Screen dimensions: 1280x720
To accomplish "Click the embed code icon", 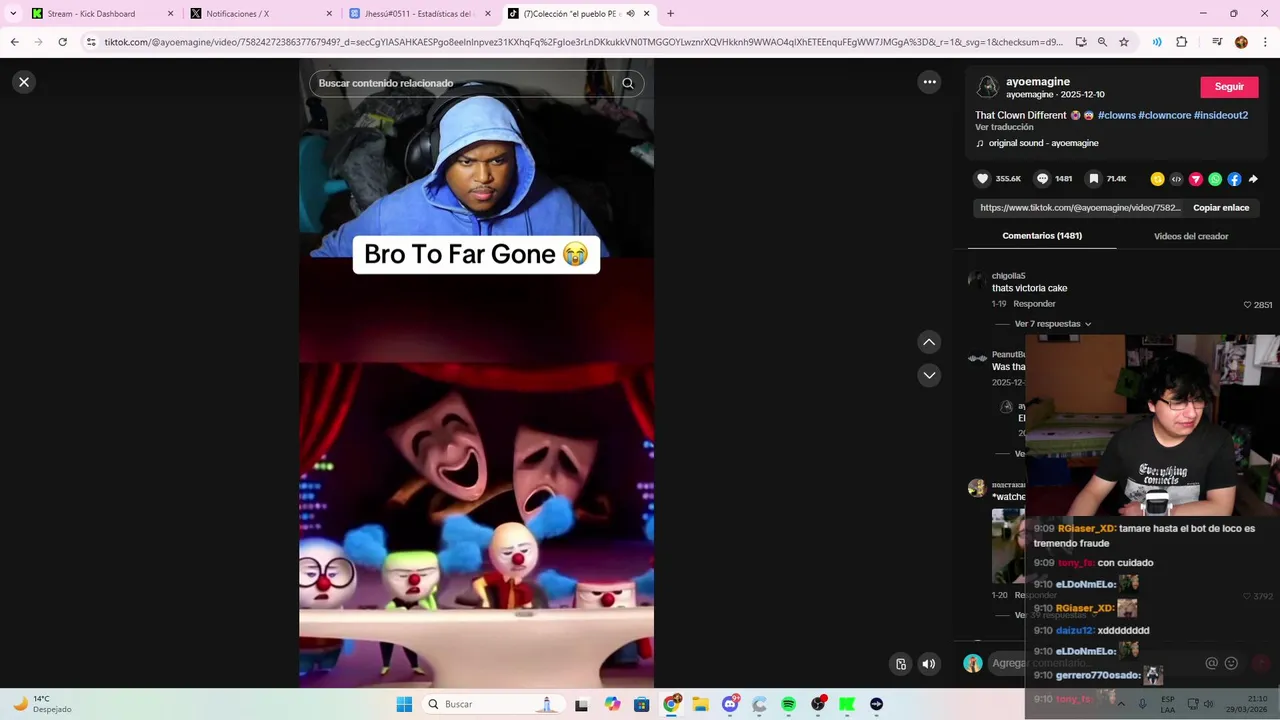I will pyautogui.click(x=1176, y=179).
